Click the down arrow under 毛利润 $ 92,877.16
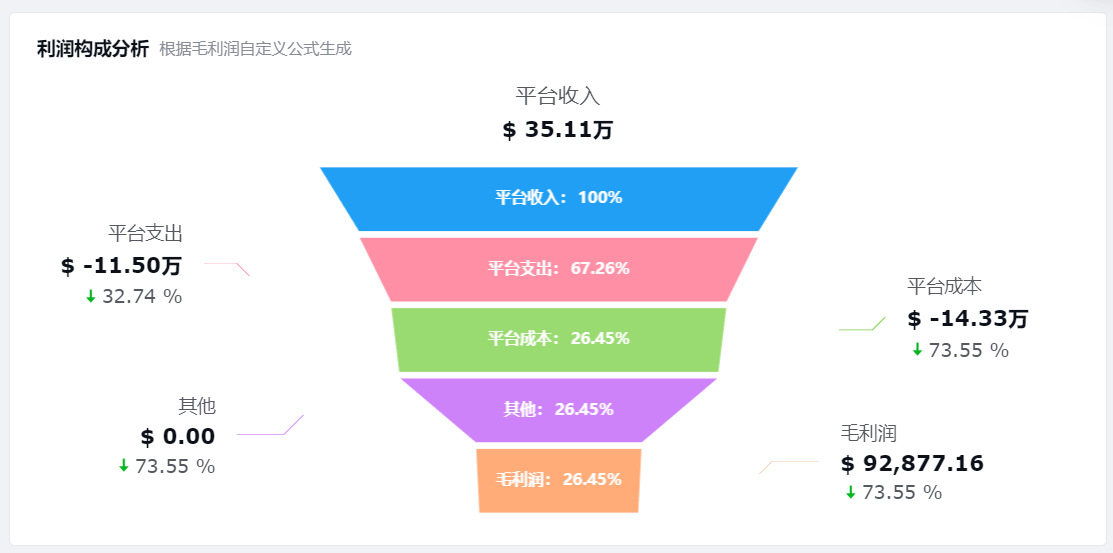 850,492
